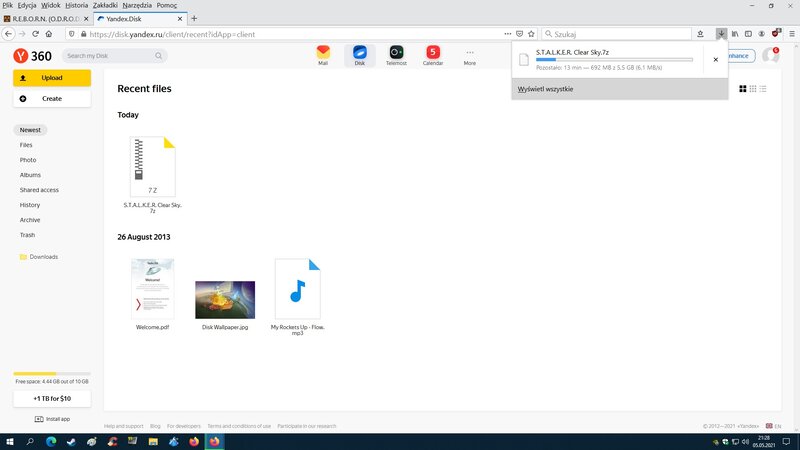Open Terms and conditions of use link
The image size is (800, 450).
click(239, 426)
